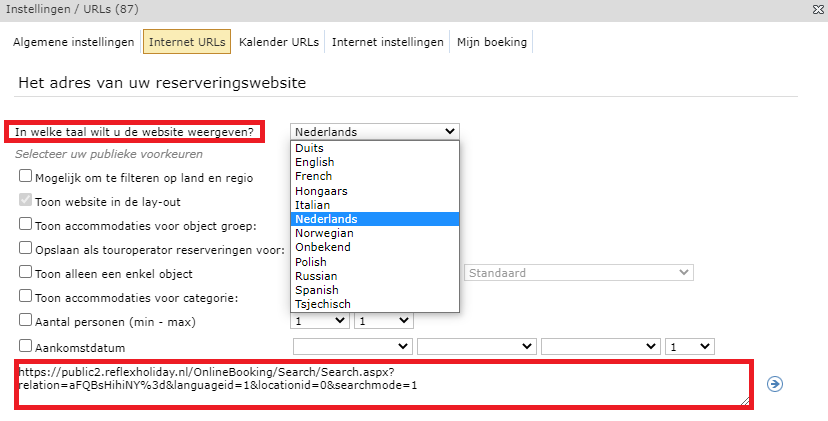This screenshot has height=421, width=828.
Task: Pick Onbekend in the language list
Action: pyautogui.click(x=375, y=247)
